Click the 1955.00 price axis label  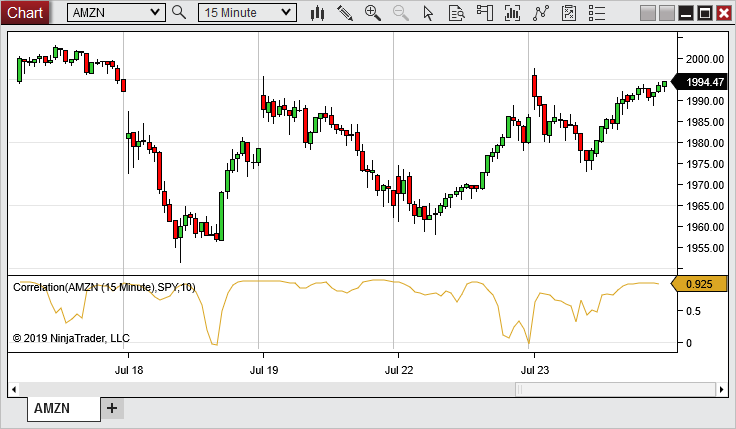(x=705, y=248)
